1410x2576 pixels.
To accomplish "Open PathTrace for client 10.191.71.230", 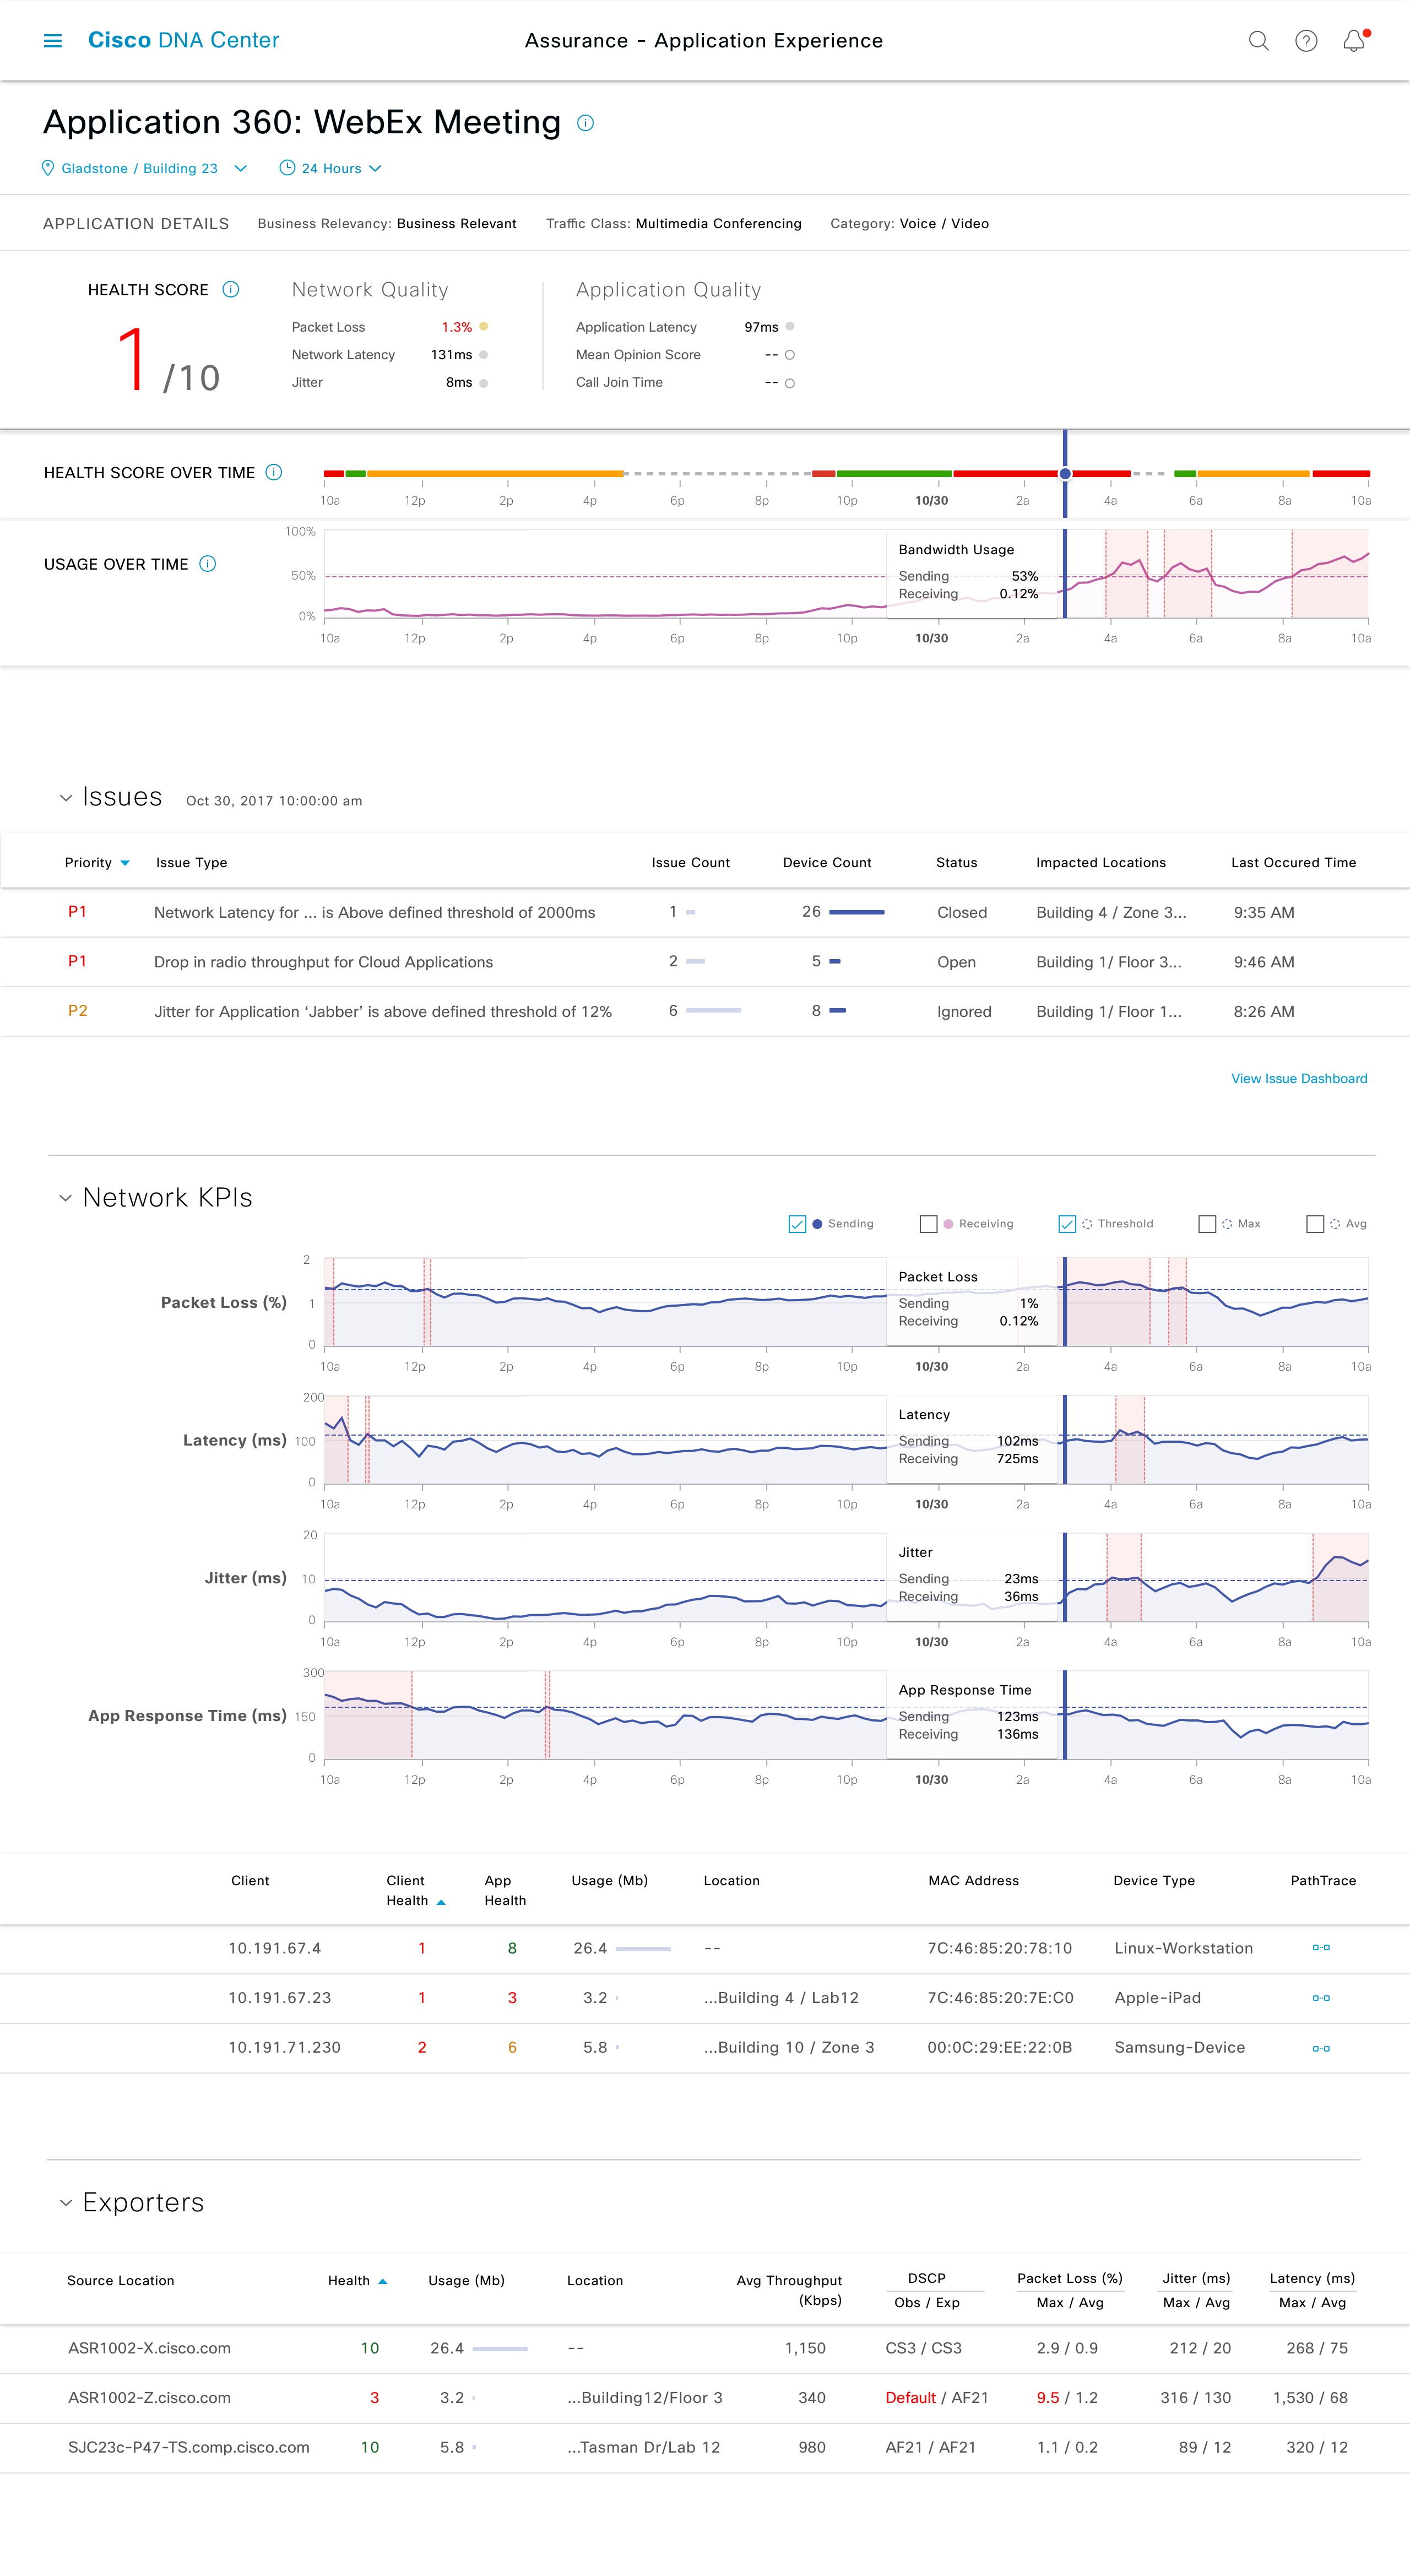I will 1321,2048.
